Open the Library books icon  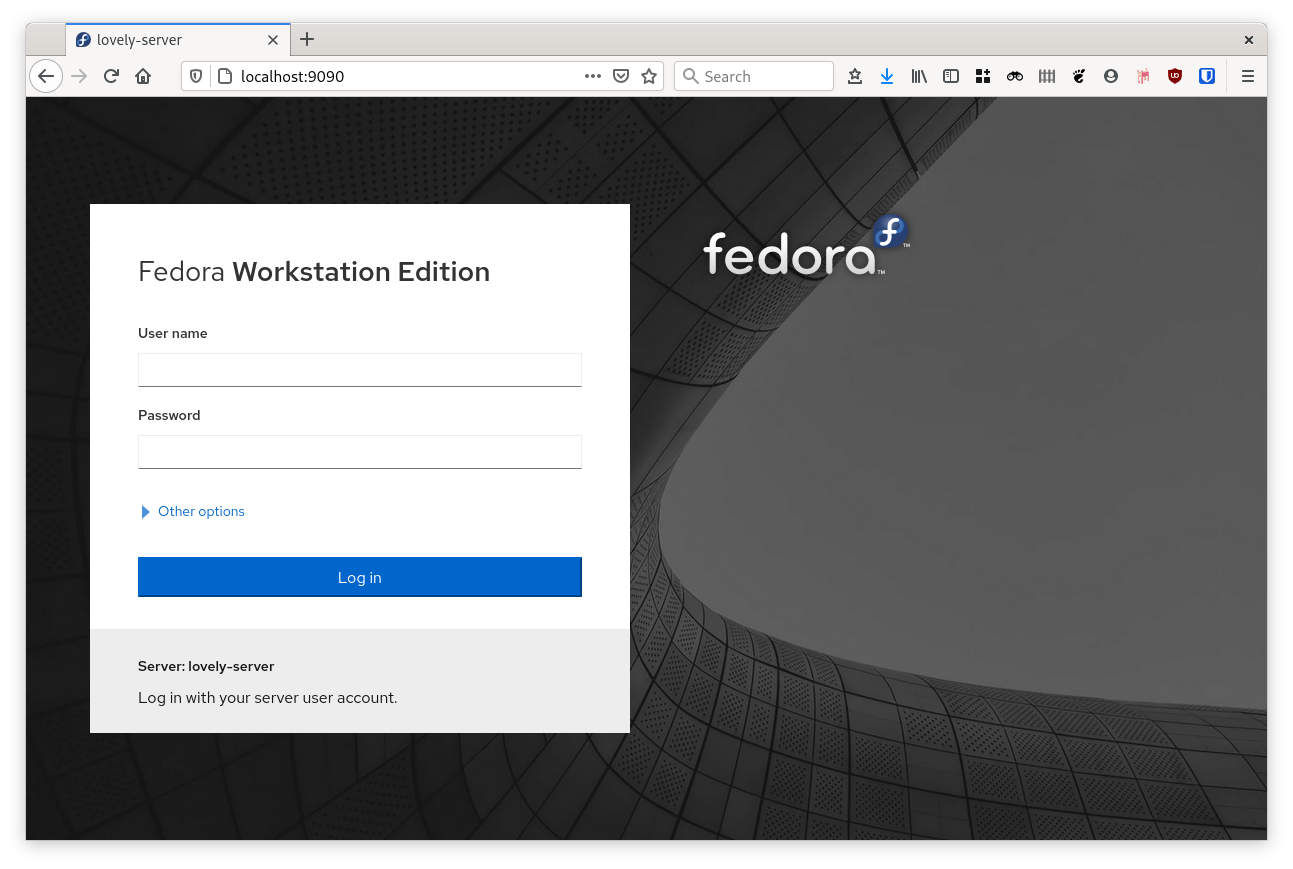click(x=919, y=76)
